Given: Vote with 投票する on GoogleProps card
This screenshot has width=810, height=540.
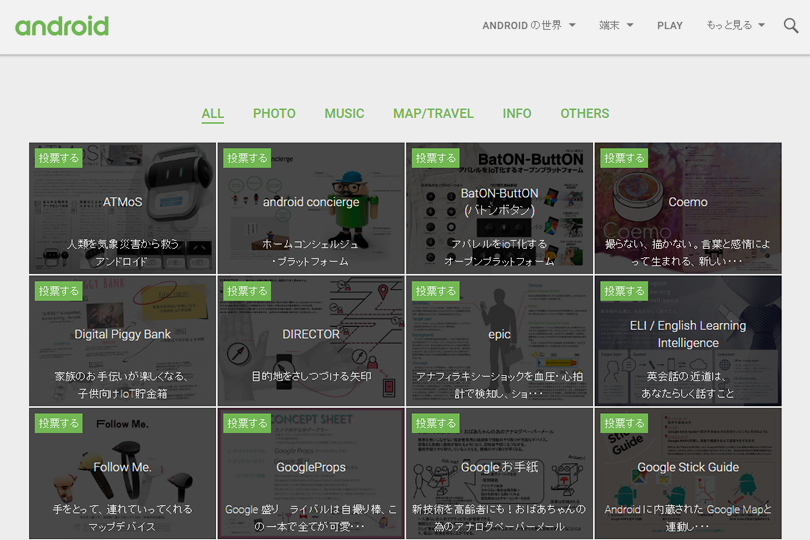Looking at the screenshot, I should (247, 423).
